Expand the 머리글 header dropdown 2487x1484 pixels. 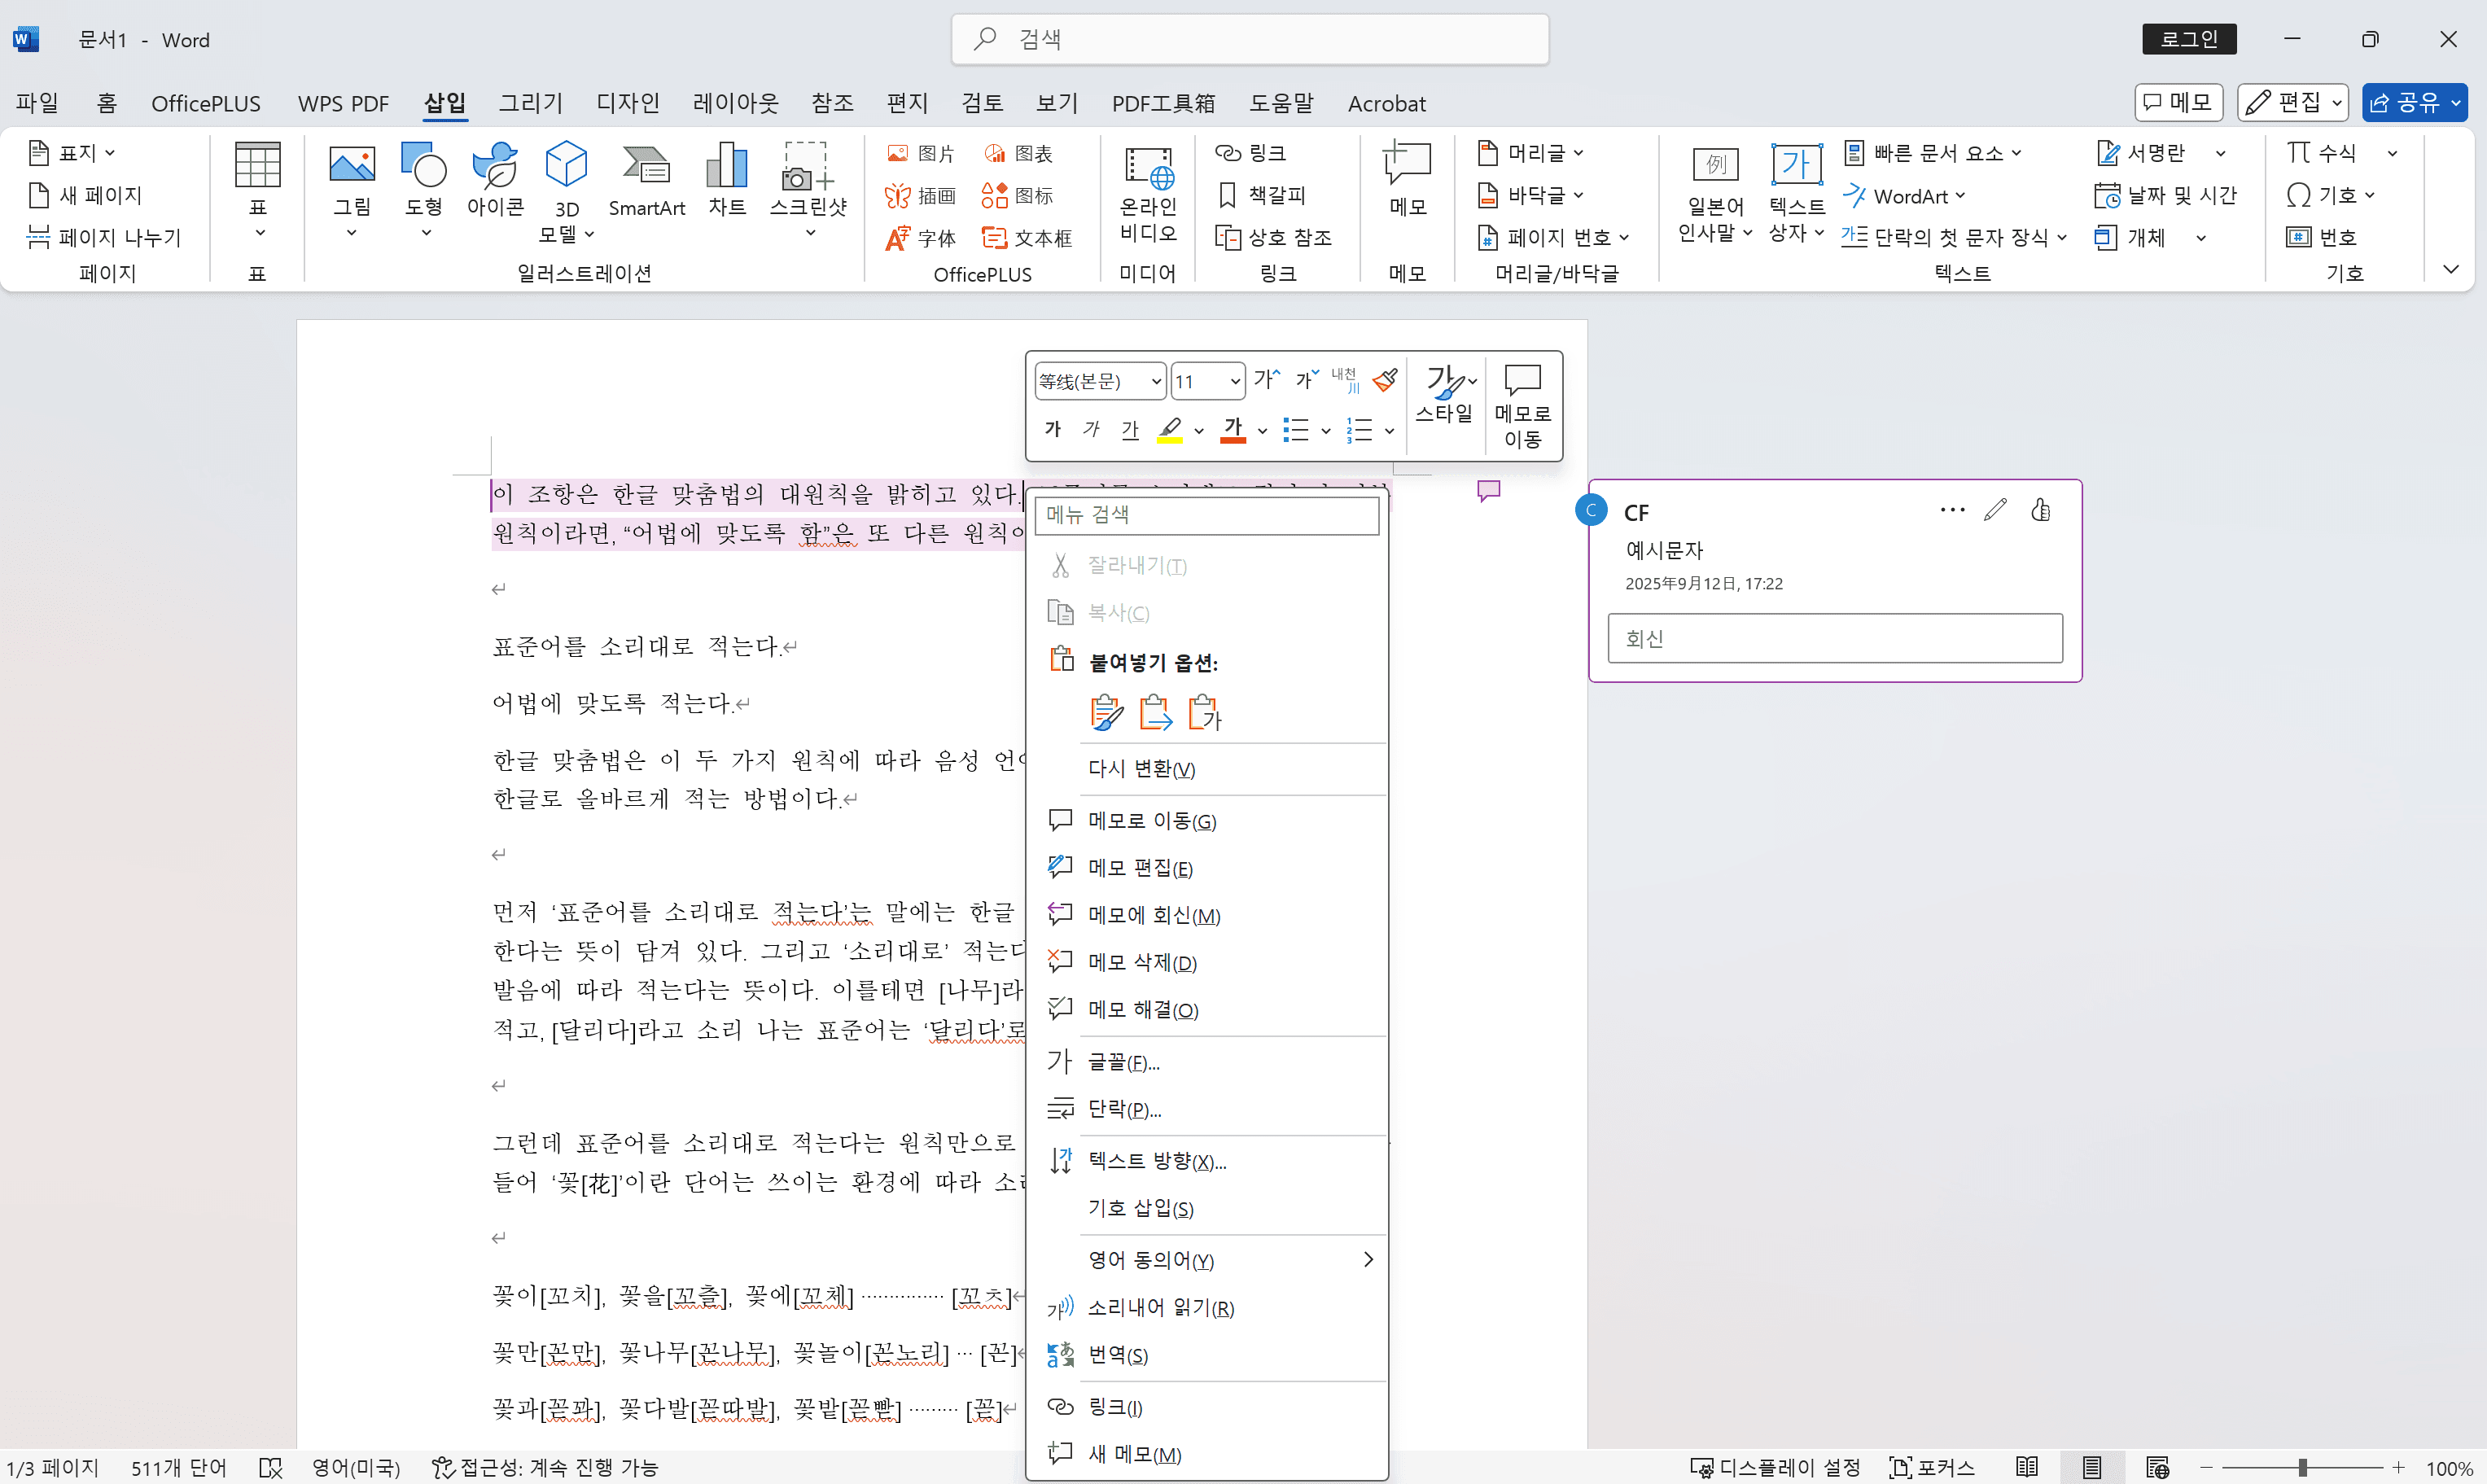click(x=1578, y=153)
